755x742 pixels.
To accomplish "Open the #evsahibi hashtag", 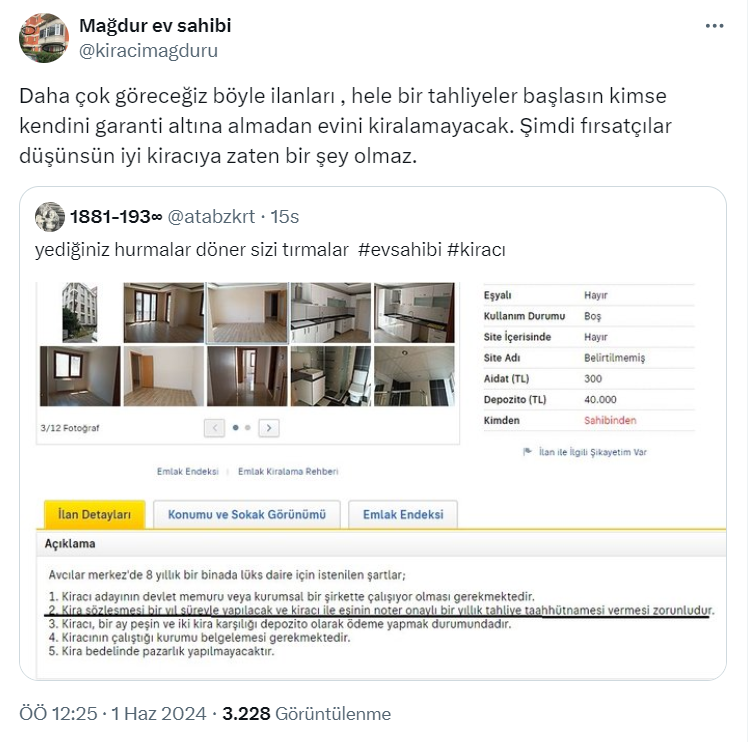I will pos(400,250).
